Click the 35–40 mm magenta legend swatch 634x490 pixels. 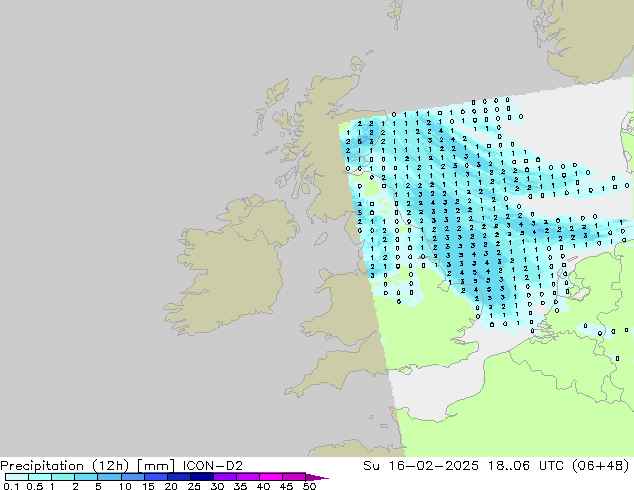pos(248,477)
